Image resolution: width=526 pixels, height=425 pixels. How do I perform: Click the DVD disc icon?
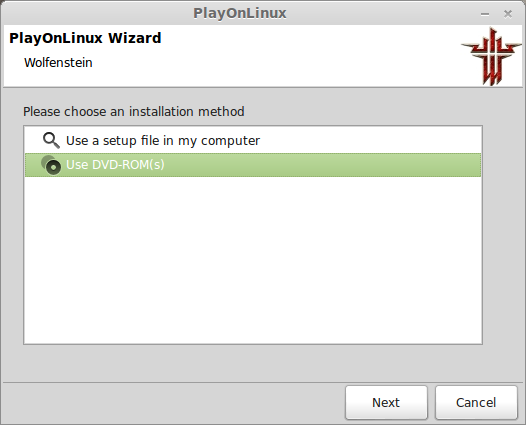51,165
